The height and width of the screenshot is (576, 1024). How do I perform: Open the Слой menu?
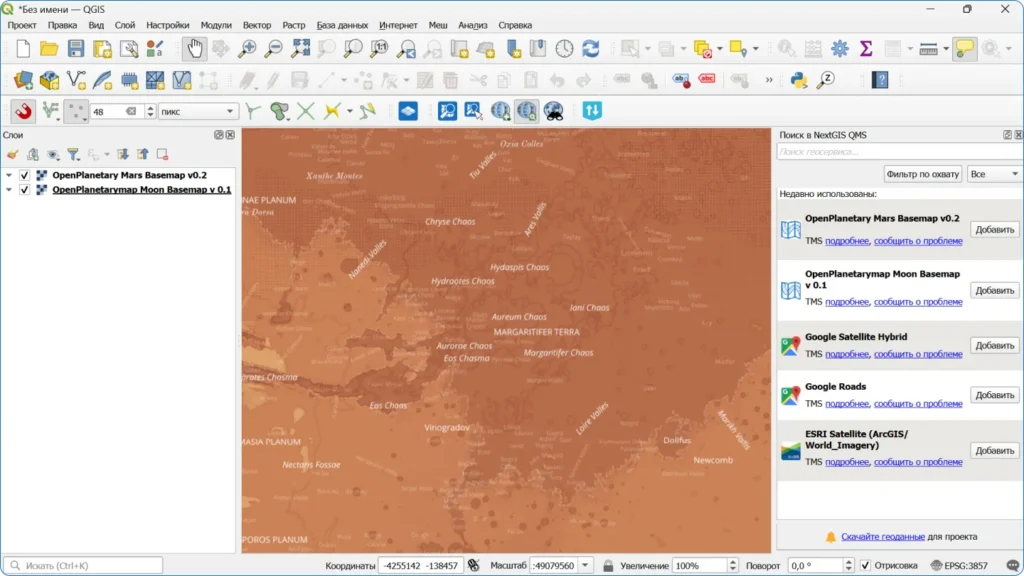125,25
